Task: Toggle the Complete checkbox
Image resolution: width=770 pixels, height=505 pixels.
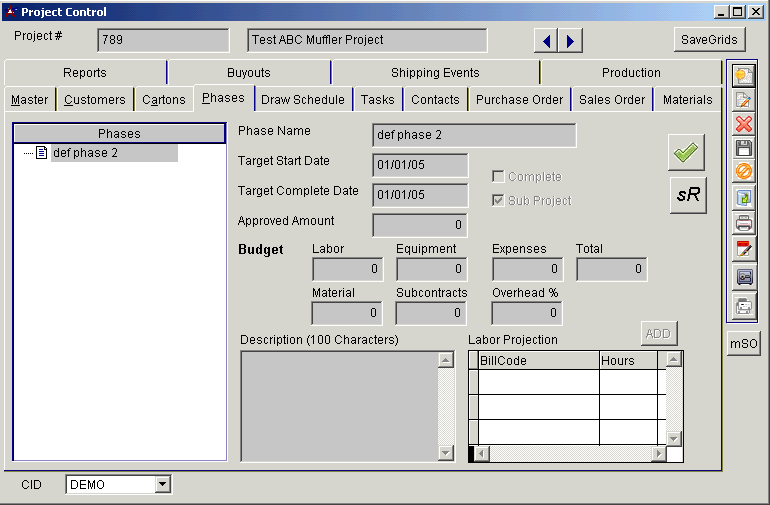Action: pos(498,177)
